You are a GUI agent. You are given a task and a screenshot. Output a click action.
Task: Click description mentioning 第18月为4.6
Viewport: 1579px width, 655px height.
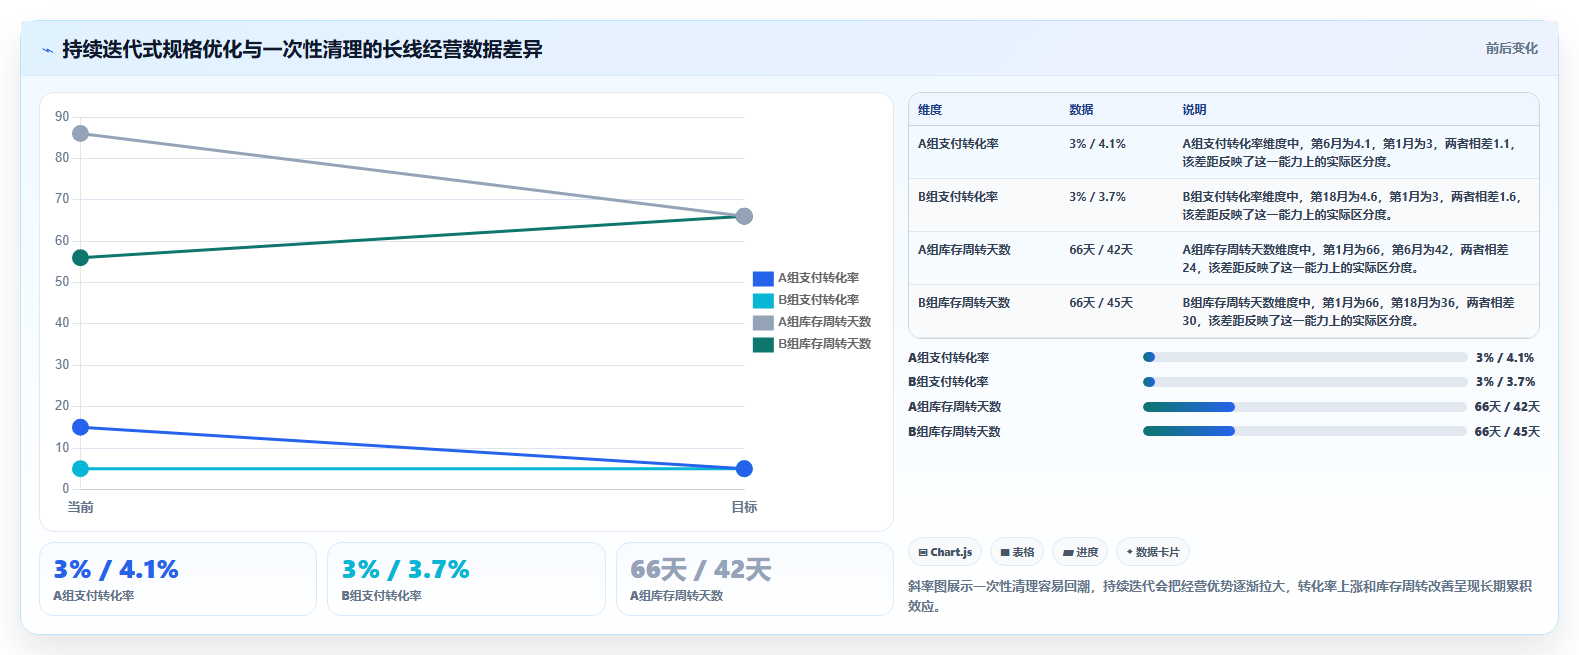click(x=1352, y=206)
